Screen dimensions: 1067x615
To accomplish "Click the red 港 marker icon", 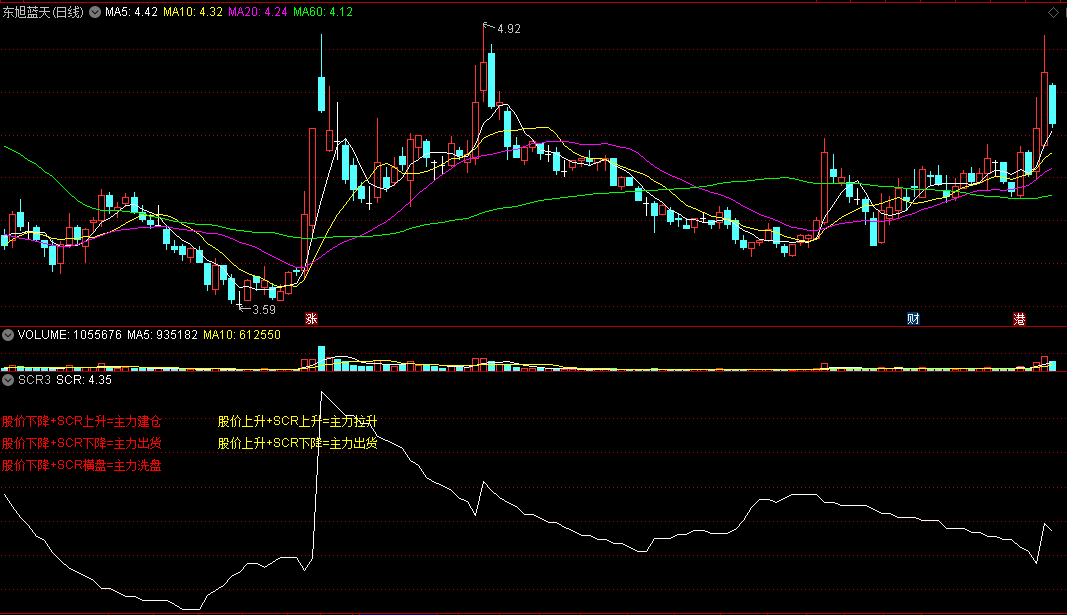I will tap(1019, 319).
